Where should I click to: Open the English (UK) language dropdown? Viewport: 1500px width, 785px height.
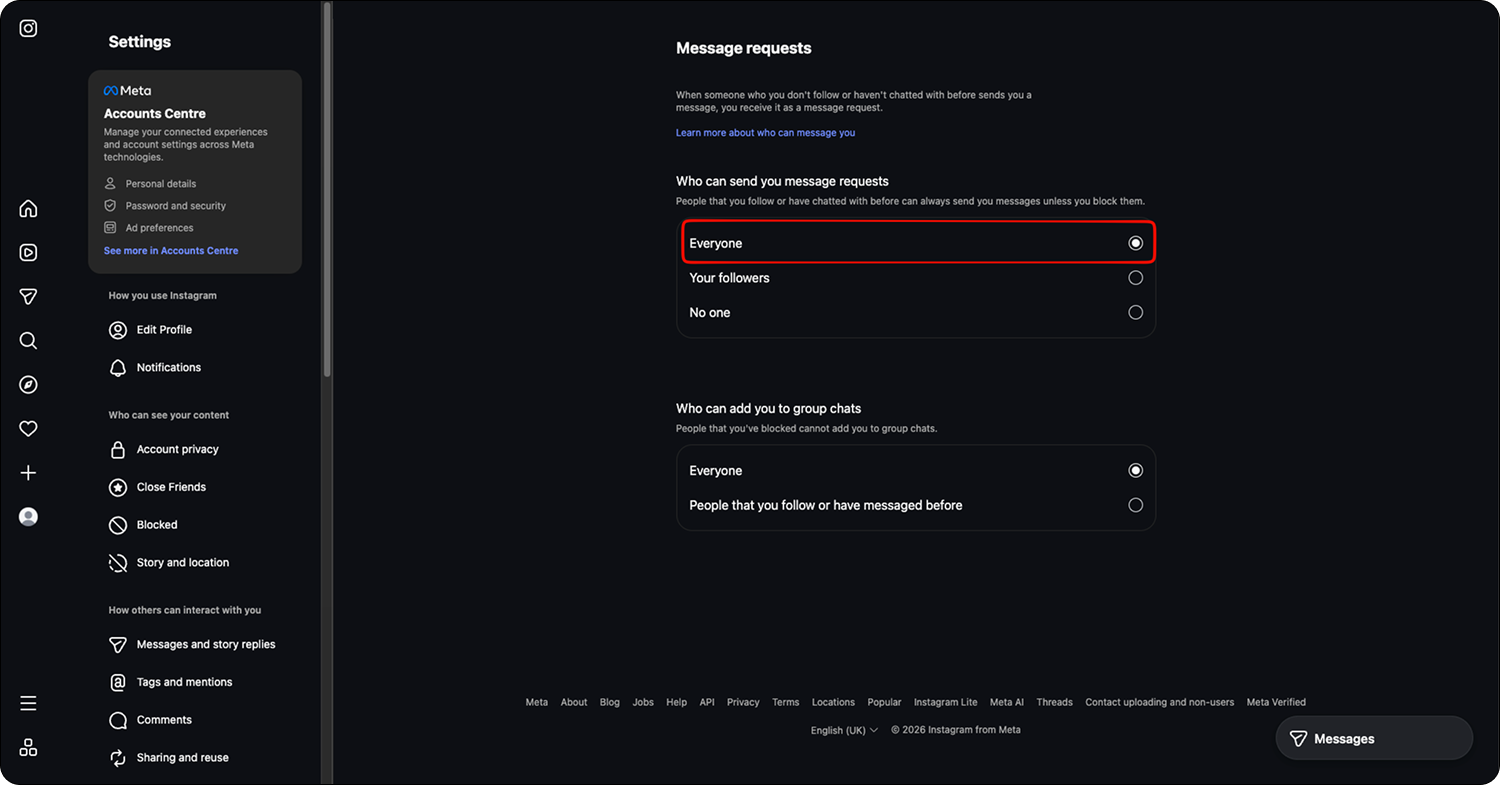pos(844,730)
